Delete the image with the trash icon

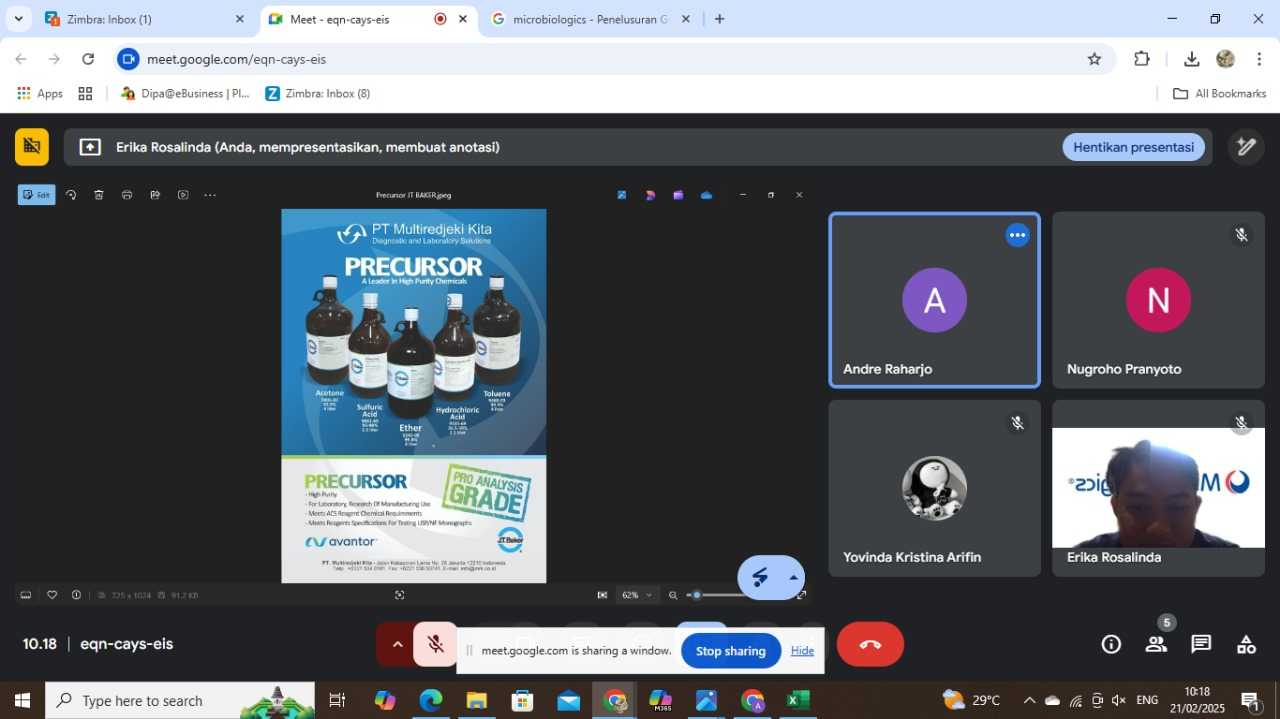click(99, 195)
